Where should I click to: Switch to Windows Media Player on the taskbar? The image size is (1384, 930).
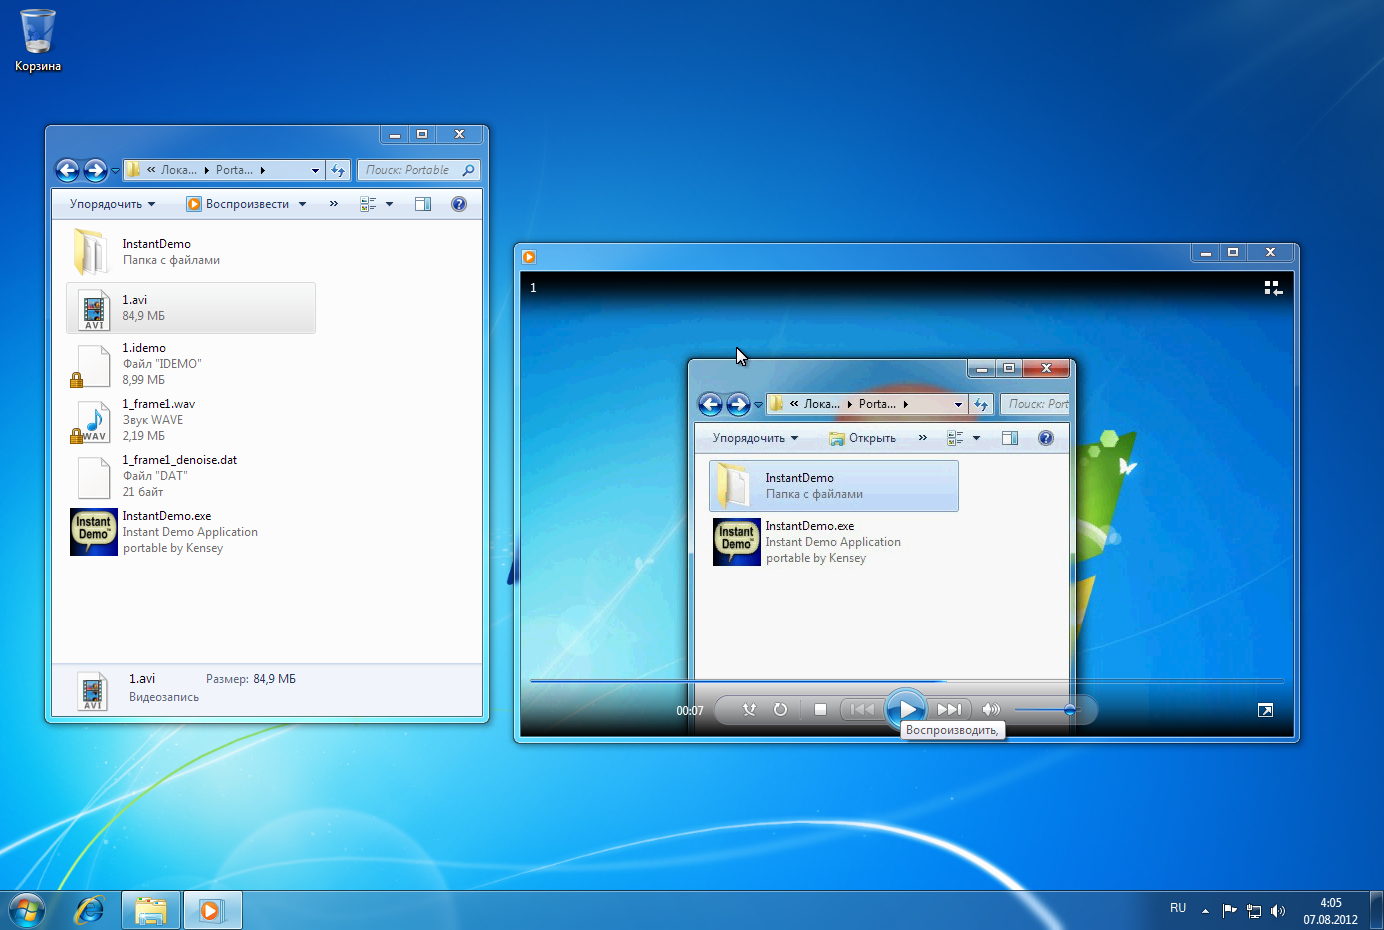coord(212,910)
